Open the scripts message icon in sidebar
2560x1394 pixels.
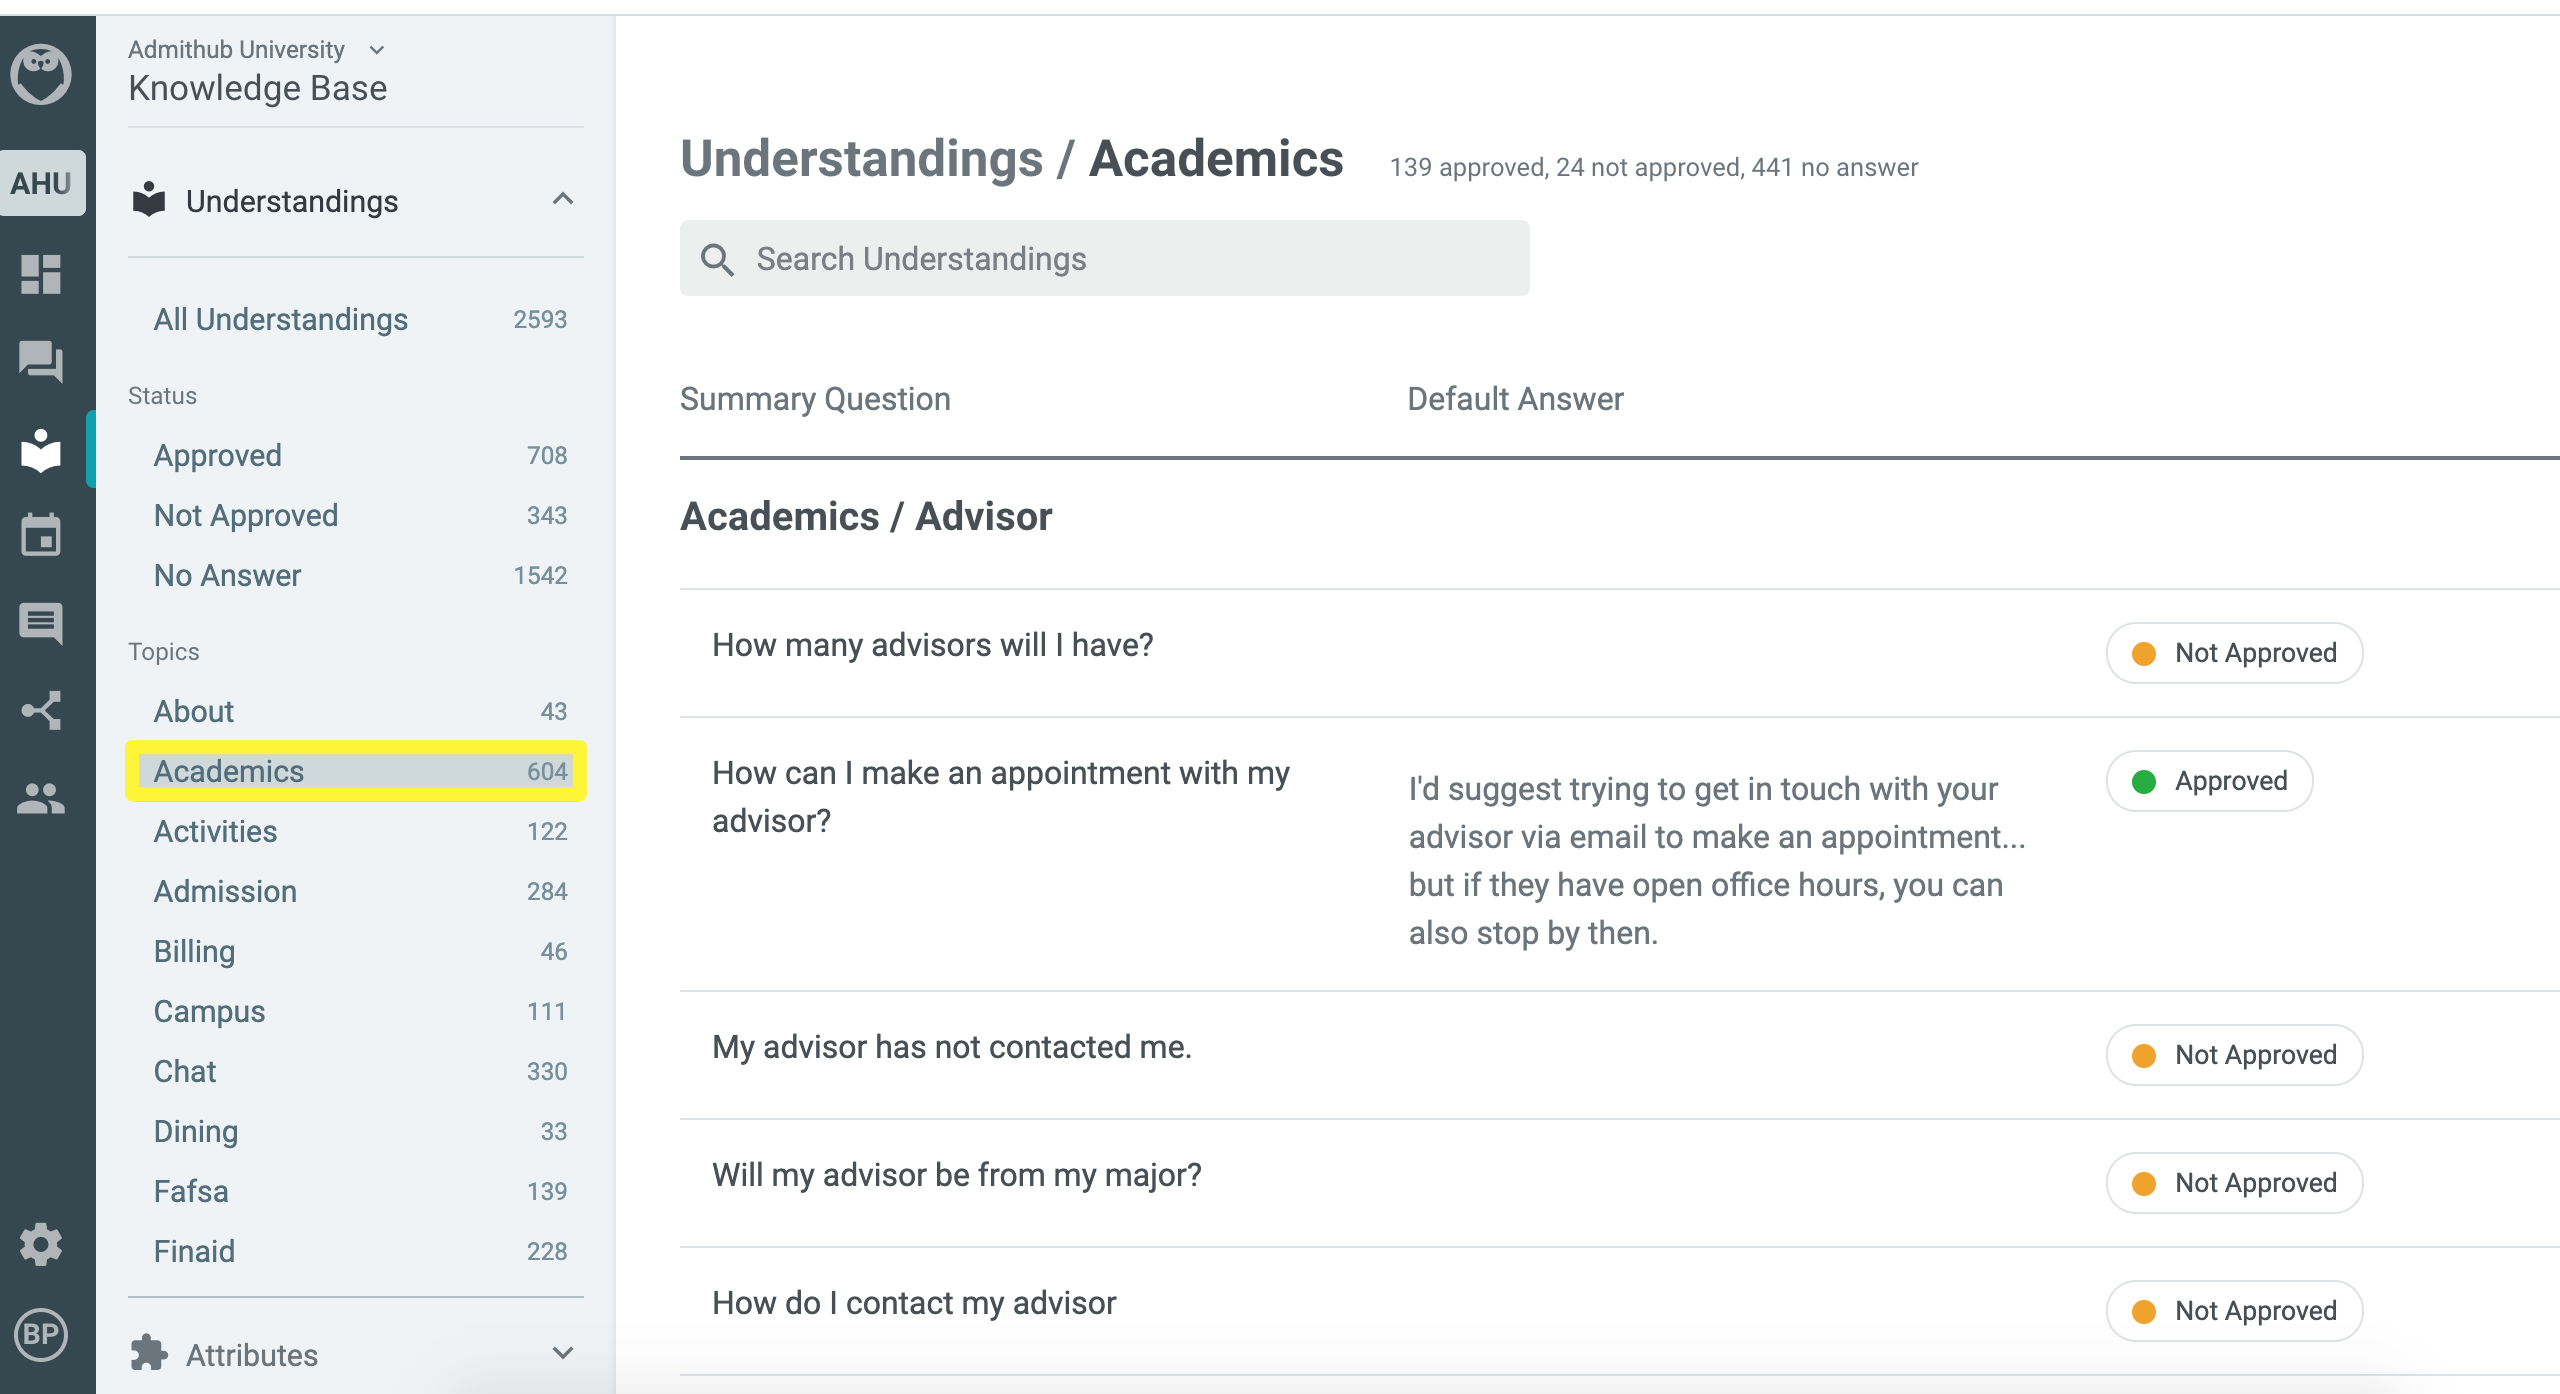(x=41, y=623)
